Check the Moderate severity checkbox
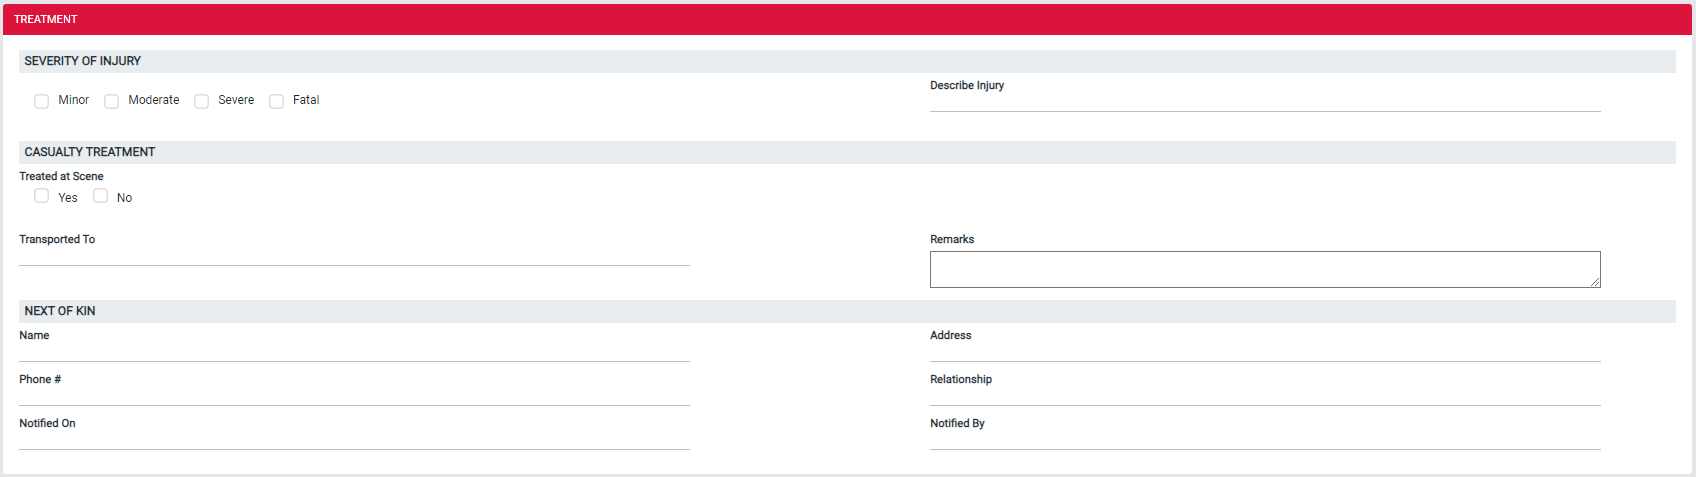1696x477 pixels. tap(111, 101)
